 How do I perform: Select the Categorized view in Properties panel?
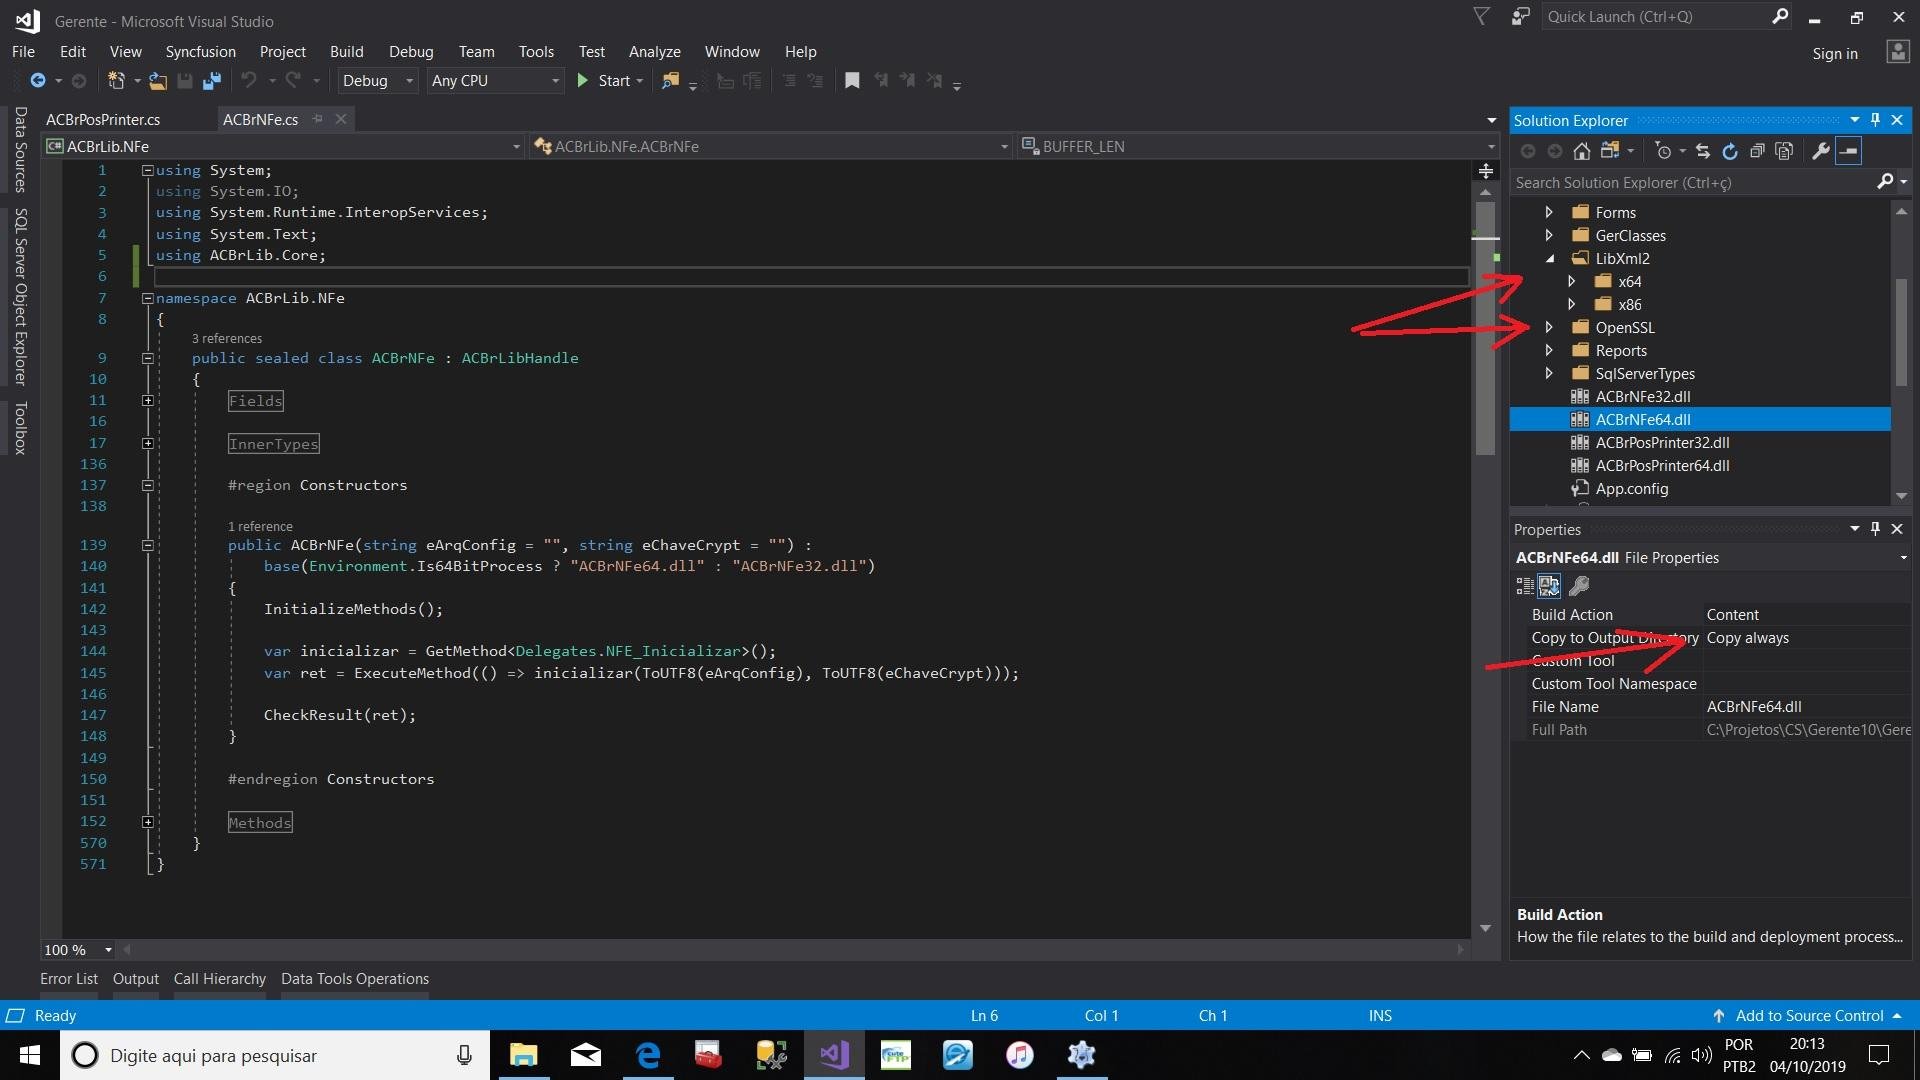pos(1525,586)
